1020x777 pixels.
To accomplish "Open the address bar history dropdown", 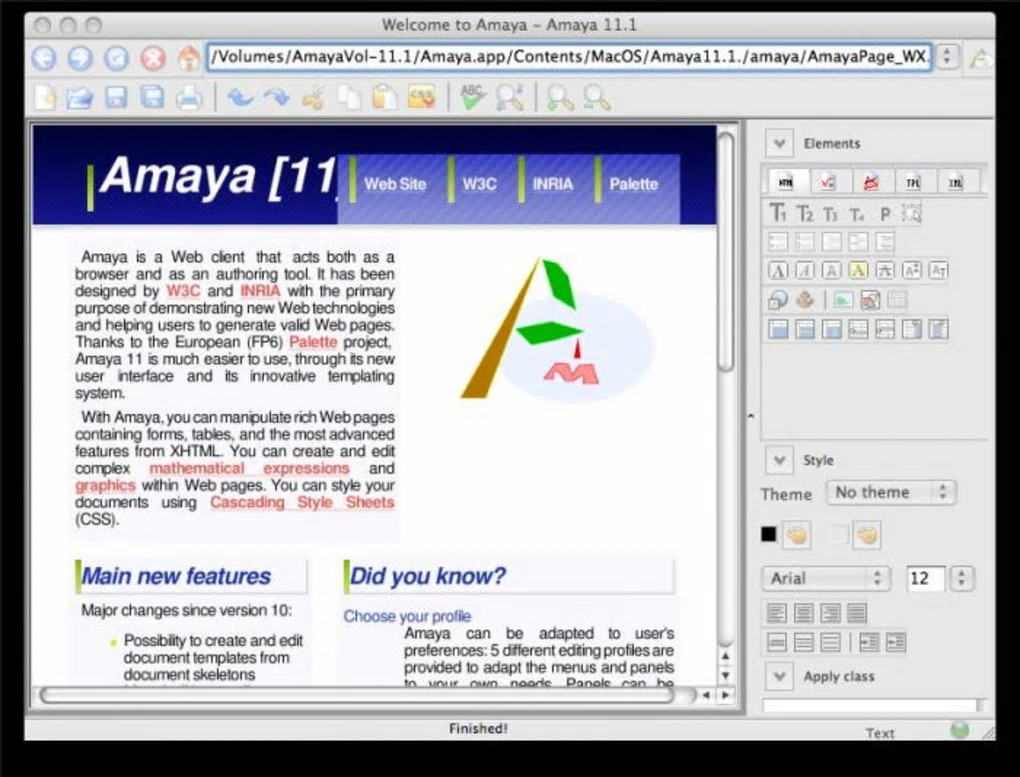I will tap(947, 57).
